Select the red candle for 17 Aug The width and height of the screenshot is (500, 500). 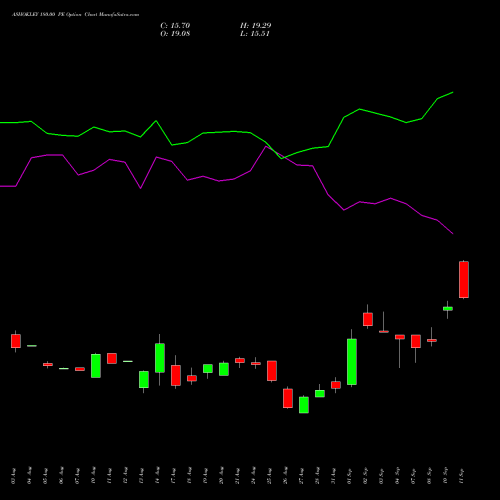click(x=176, y=375)
